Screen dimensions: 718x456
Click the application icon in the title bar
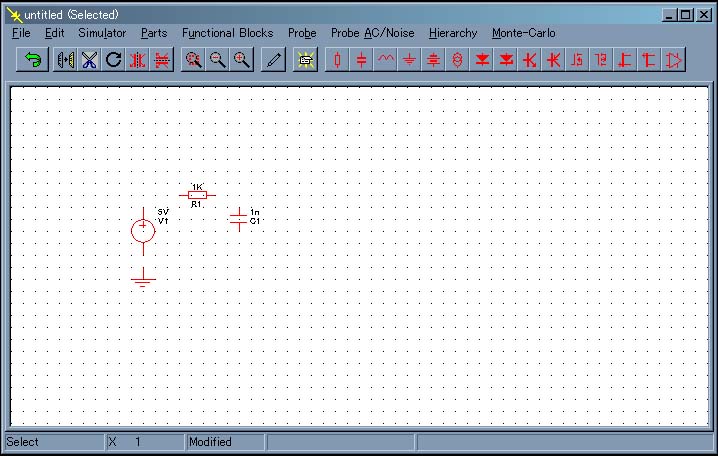click(14, 15)
